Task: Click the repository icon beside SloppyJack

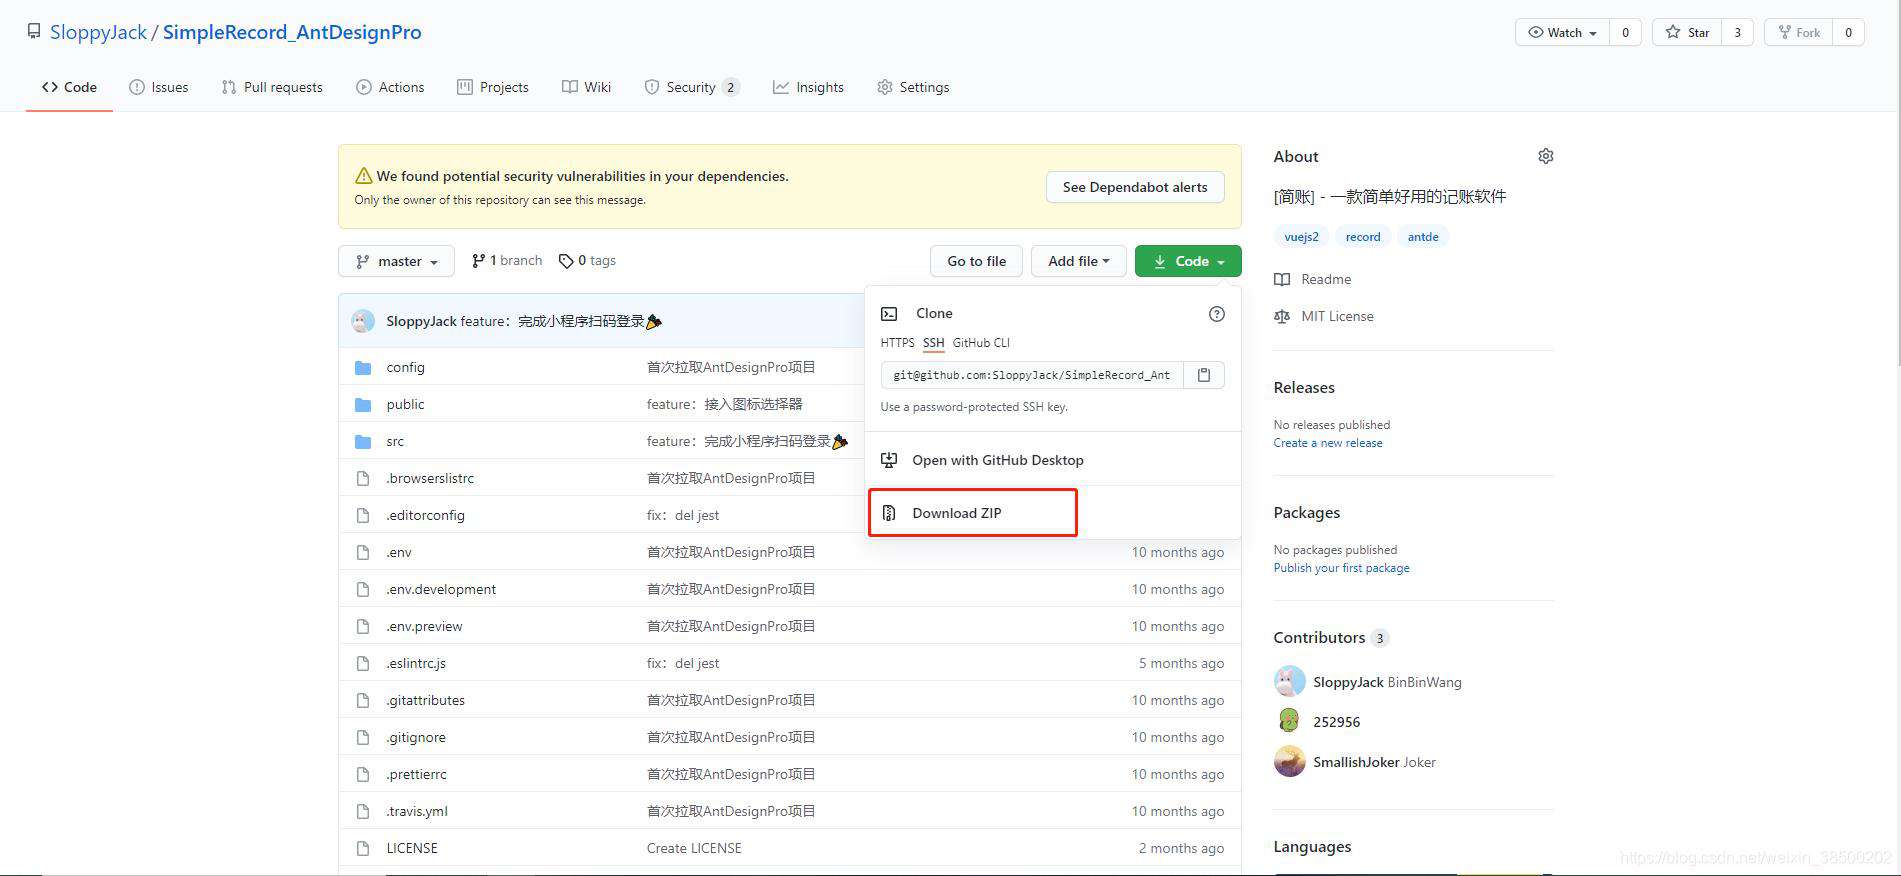Action: pos(34,32)
